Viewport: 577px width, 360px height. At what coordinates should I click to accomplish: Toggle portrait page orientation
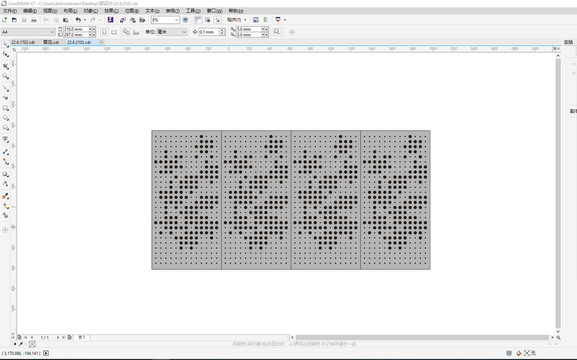104,32
